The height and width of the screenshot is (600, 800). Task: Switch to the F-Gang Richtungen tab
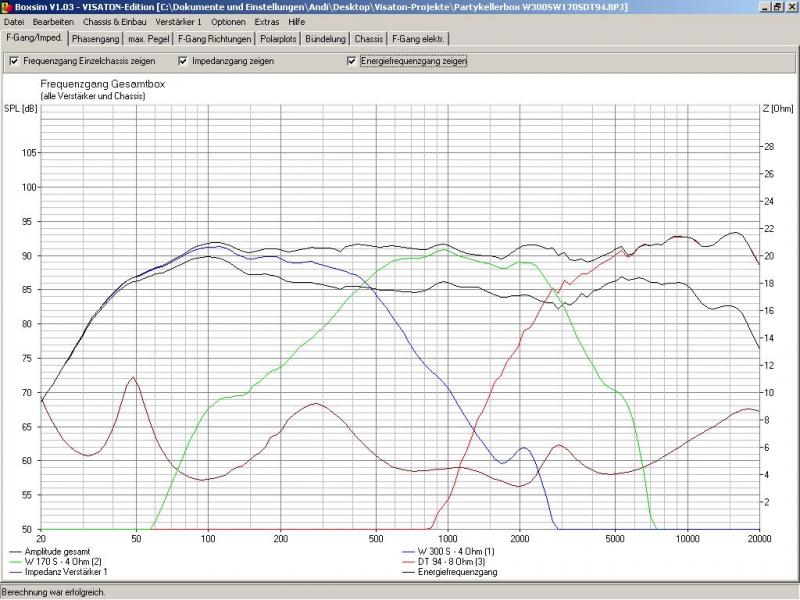[215, 39]
